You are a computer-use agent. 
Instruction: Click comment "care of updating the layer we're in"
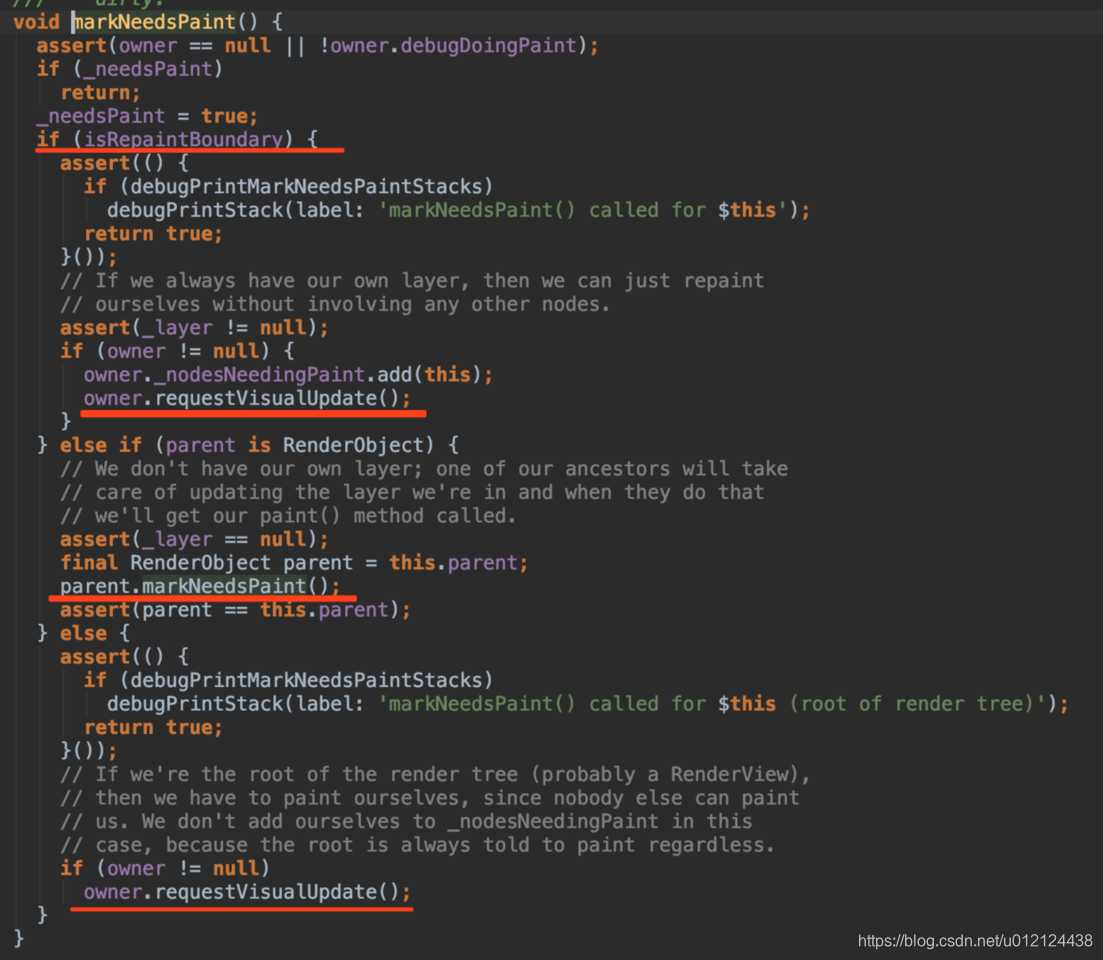(x=412, y=492)
